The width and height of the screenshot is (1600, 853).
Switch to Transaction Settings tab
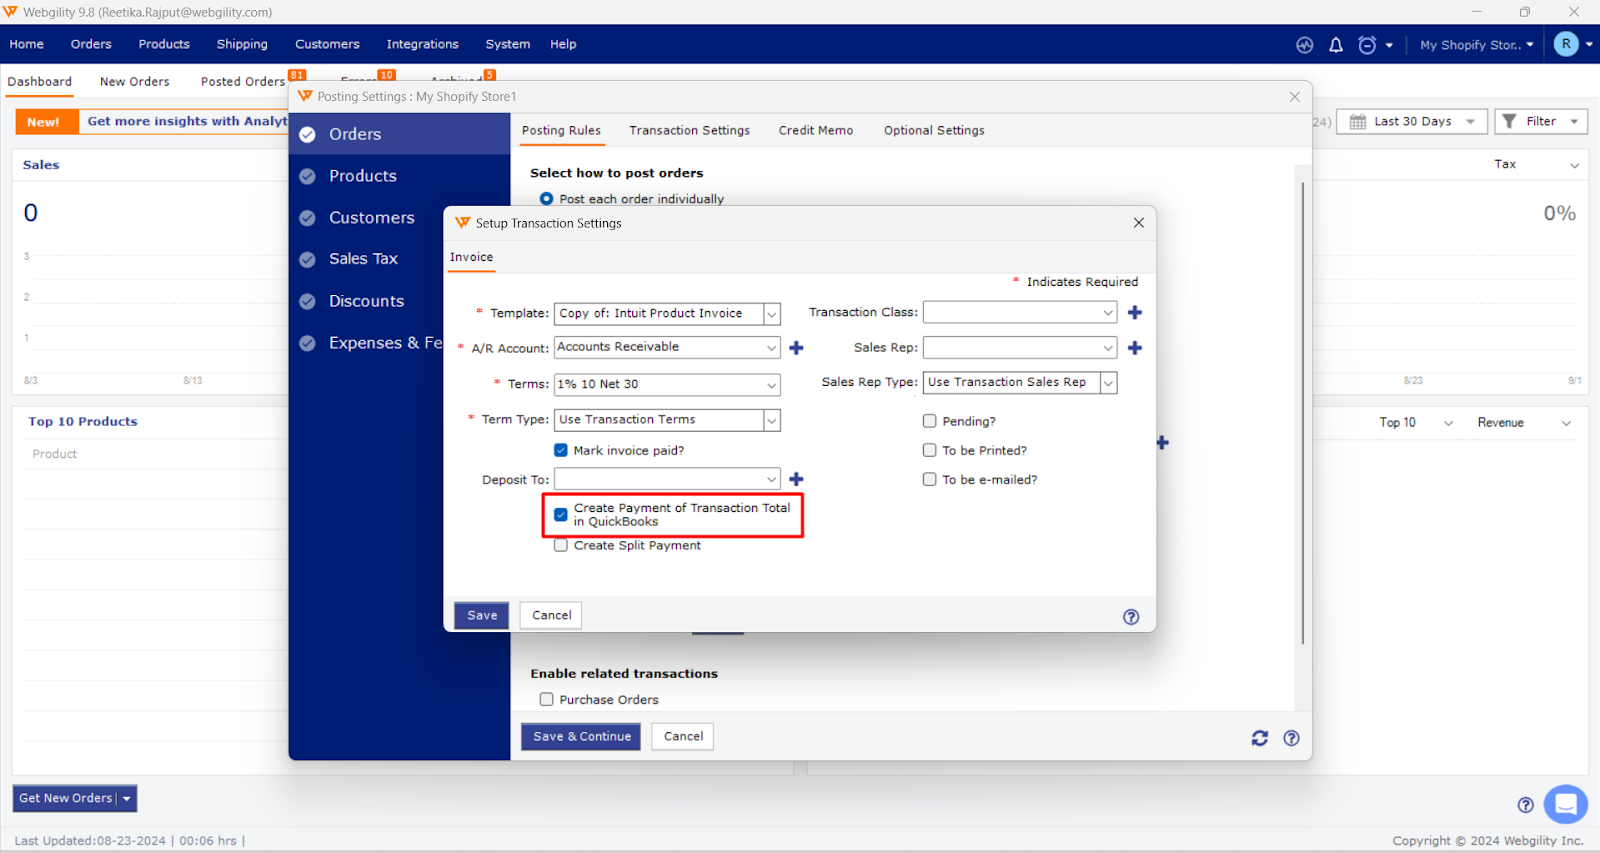pyautogui.click(x=689, y=131)
